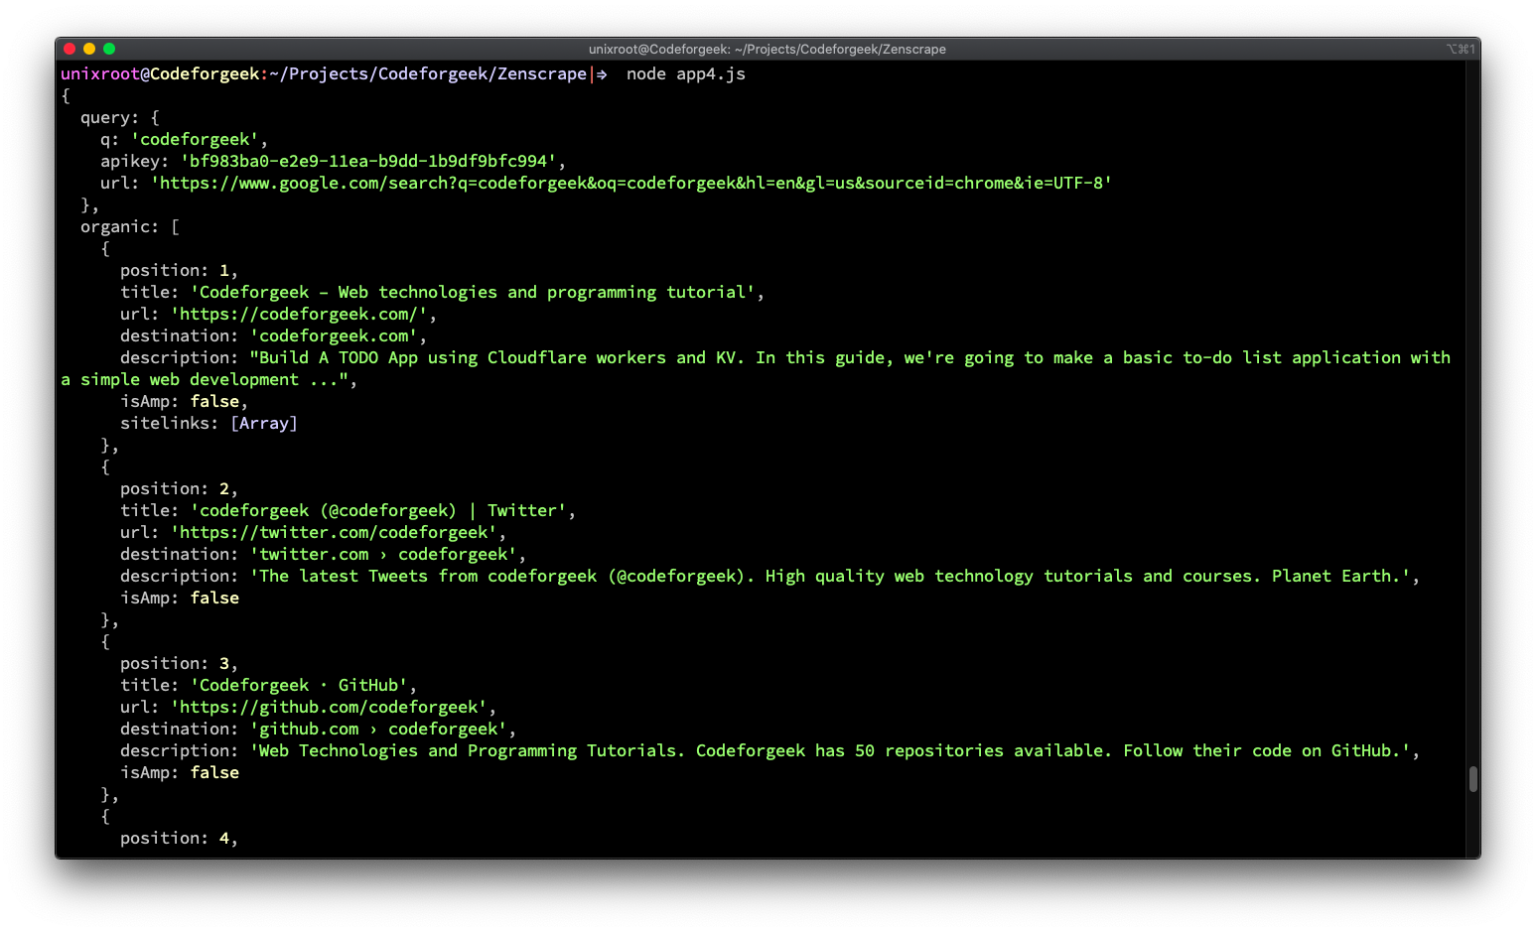This screenshot has height=932, width=1536.
Task: Click the ⌥⌘1 indicator in the title bar
Action: coord(1460,47)
